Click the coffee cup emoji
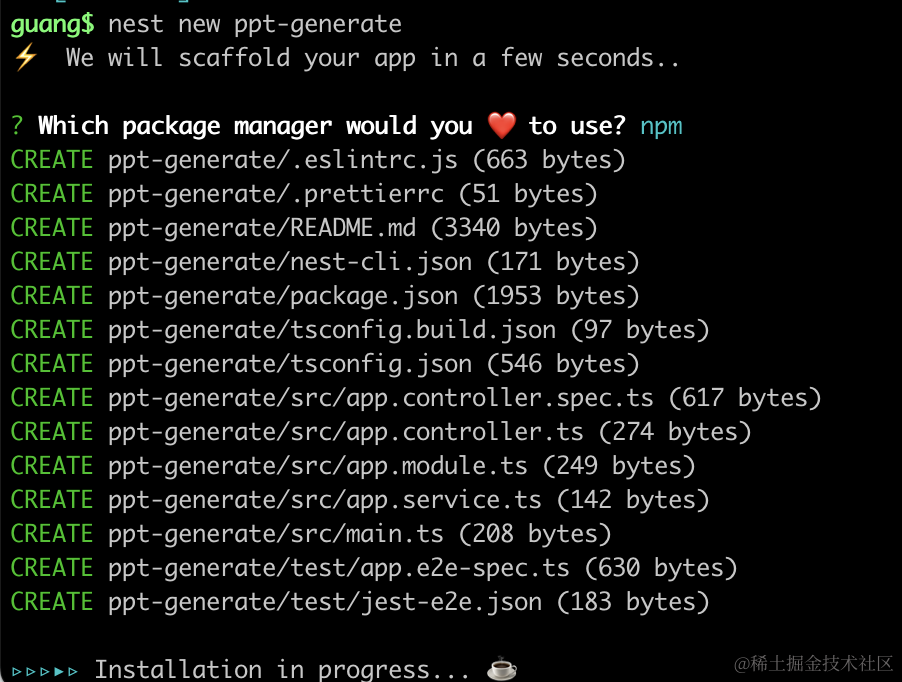Screen dimensions: 902x682 (501, 669)
